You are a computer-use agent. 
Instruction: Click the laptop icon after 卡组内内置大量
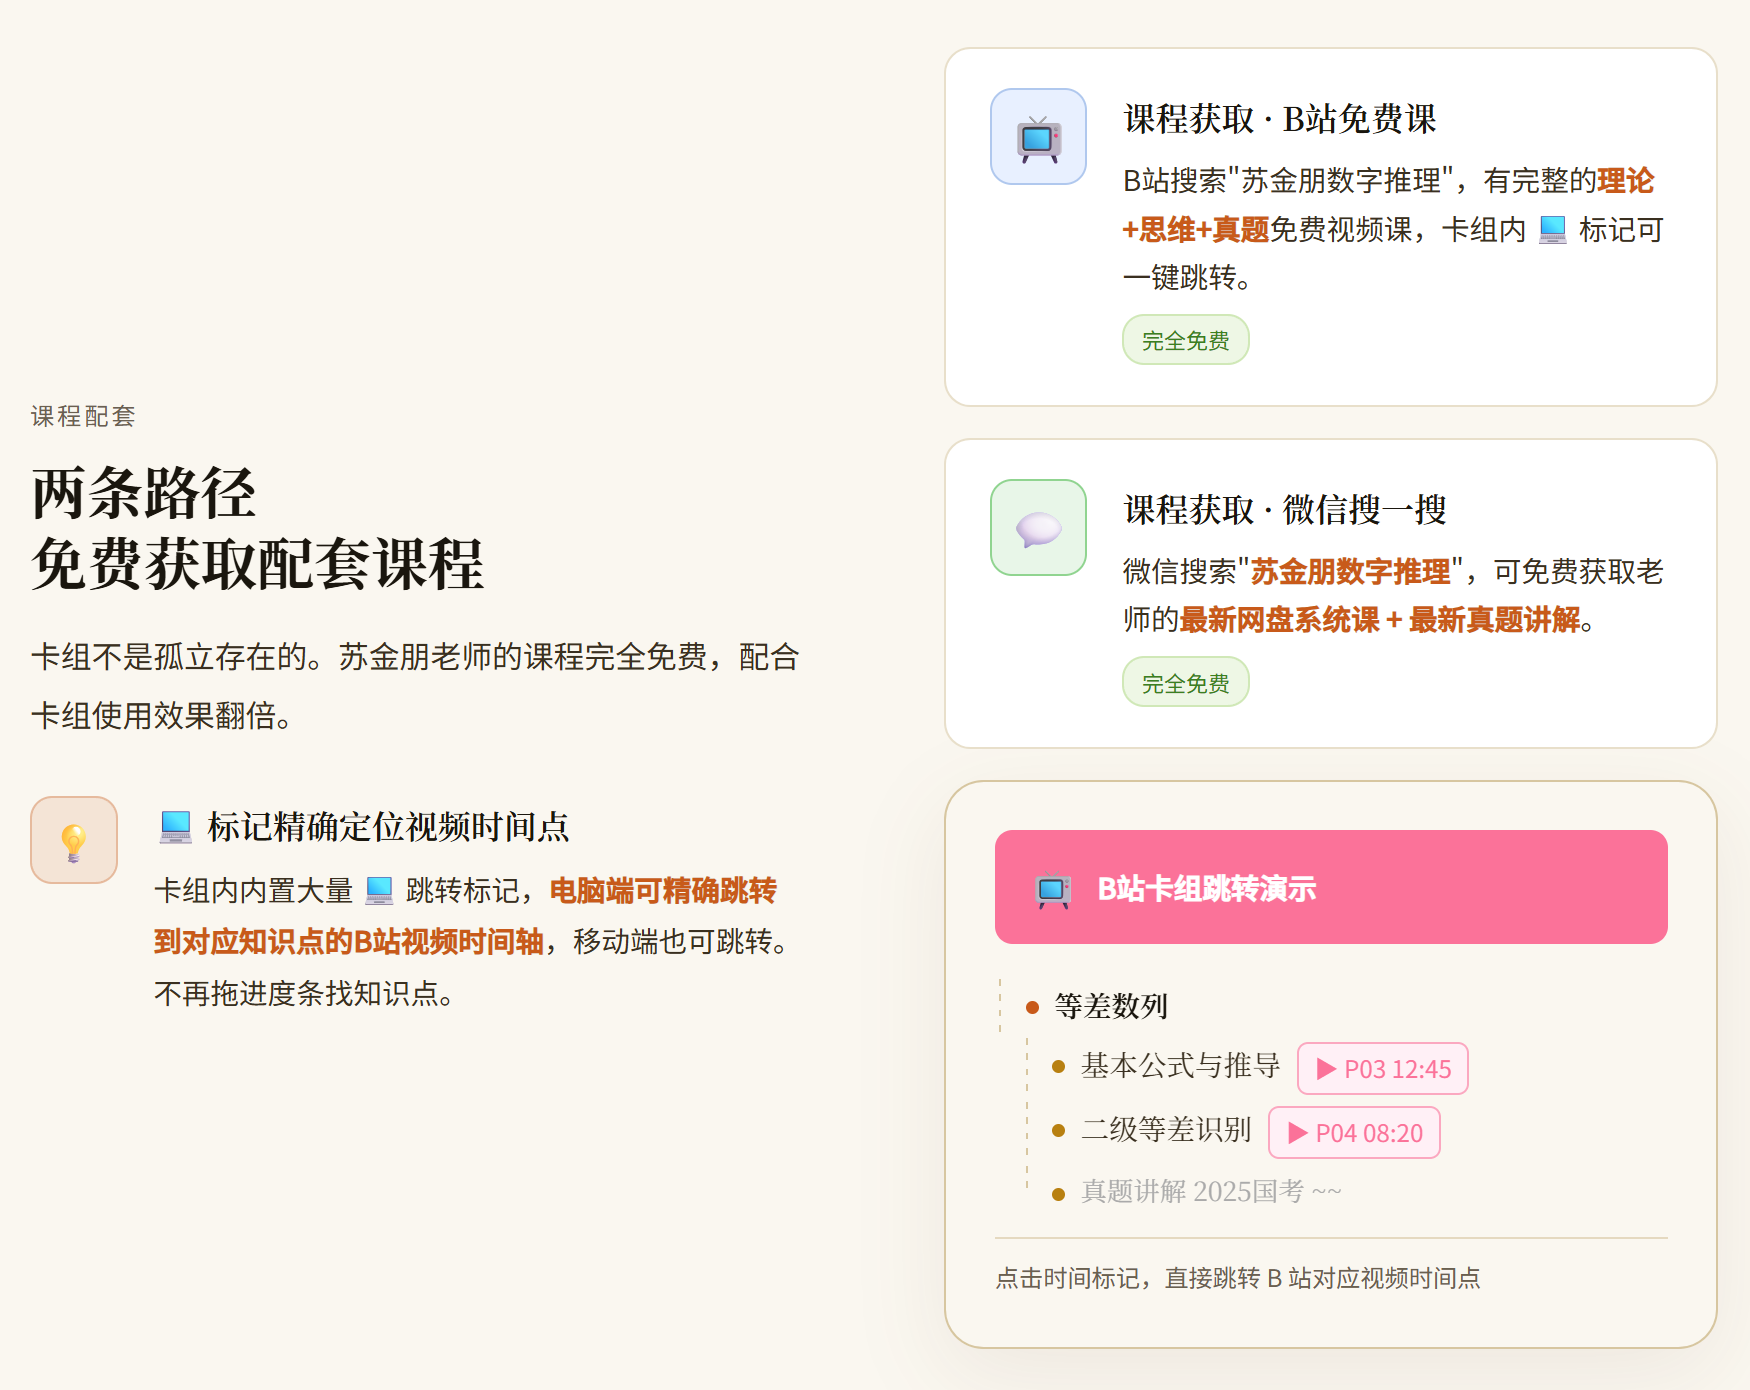pyautogui.click(x=379, y=890)
